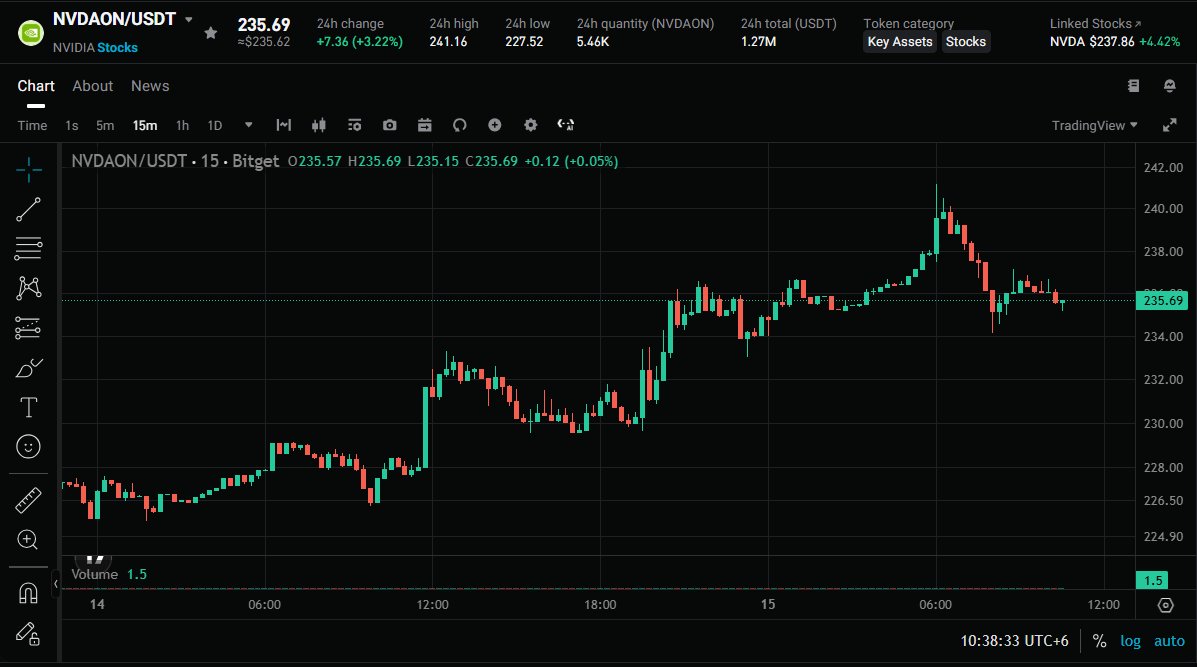Click the Volume indicator label
This screenshot has height=667, width=1197.
tap(95, 574)
